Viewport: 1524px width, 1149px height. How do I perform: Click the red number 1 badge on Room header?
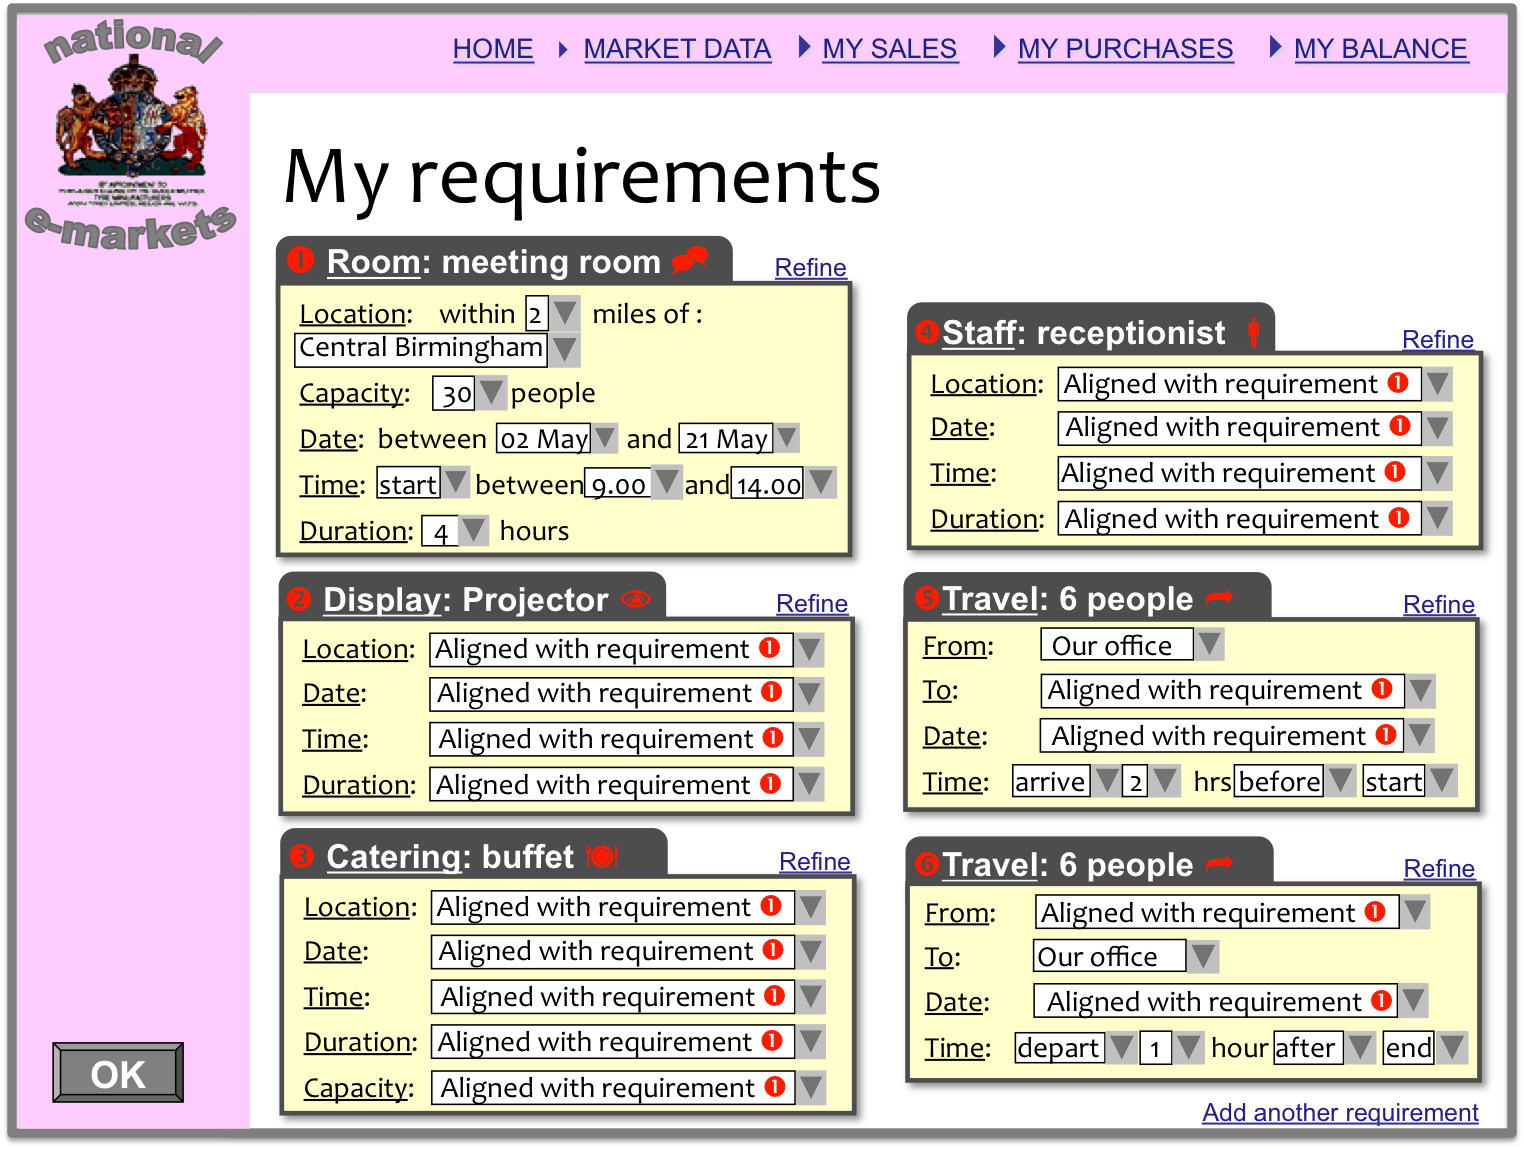(x=300, y=260)
